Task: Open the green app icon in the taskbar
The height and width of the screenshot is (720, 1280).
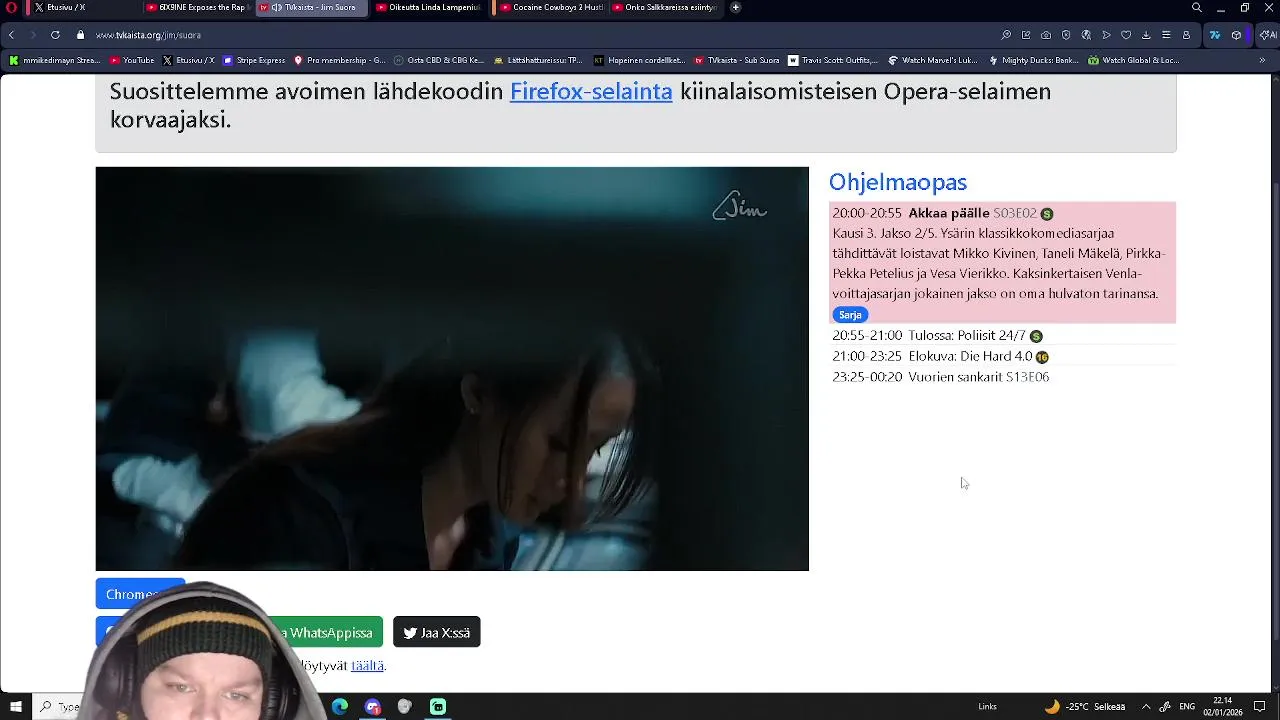Action: point(438,707)
